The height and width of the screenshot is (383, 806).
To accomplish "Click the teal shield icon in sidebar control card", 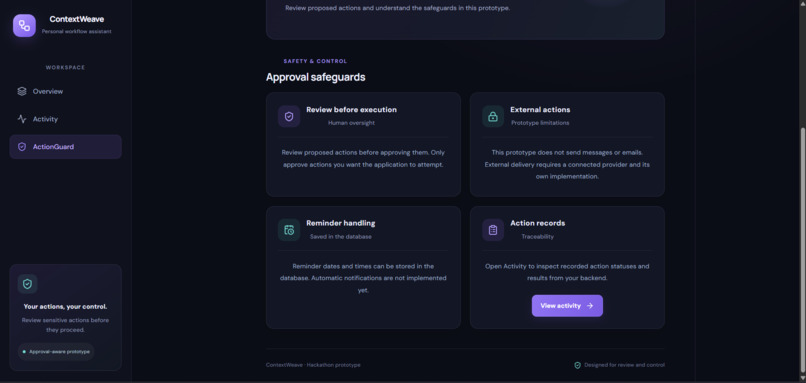I will [27, 284].
